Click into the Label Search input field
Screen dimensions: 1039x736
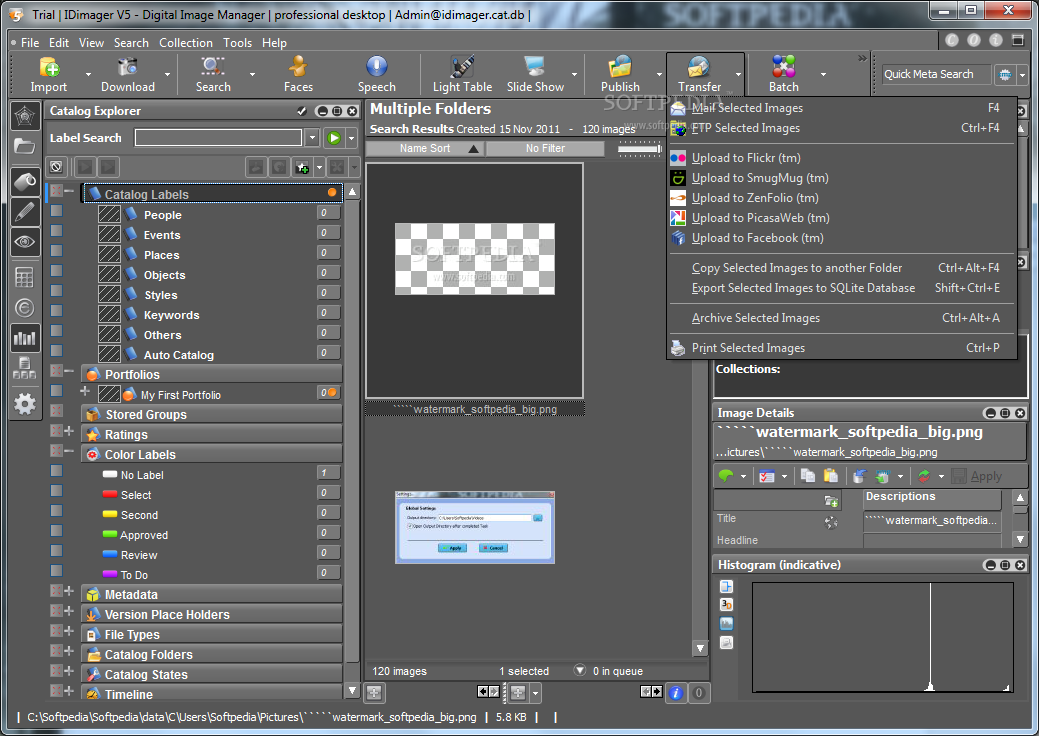pyautogui.click(x=219, y=138)
